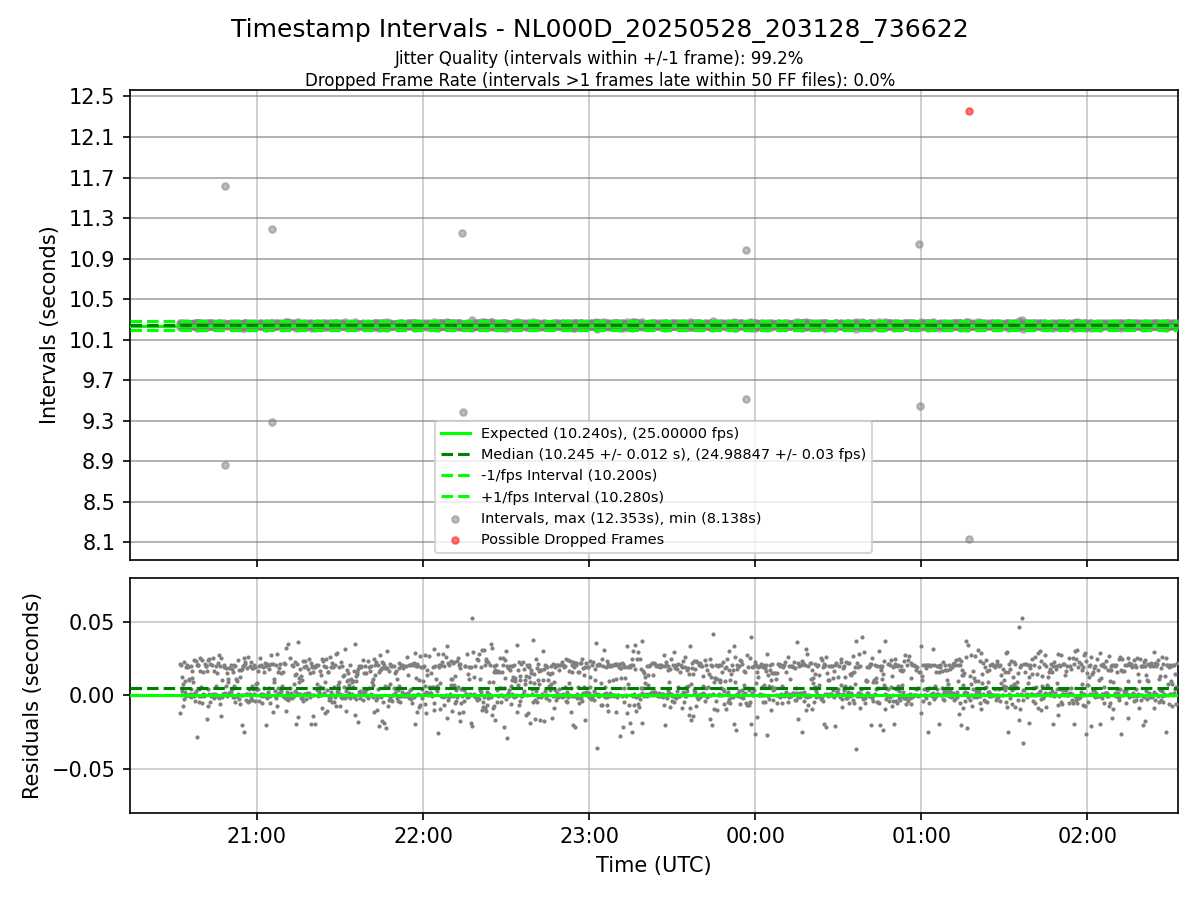Click the 8.1 y-axis tick label
The image size is (1200, 900).
[100, 543]
